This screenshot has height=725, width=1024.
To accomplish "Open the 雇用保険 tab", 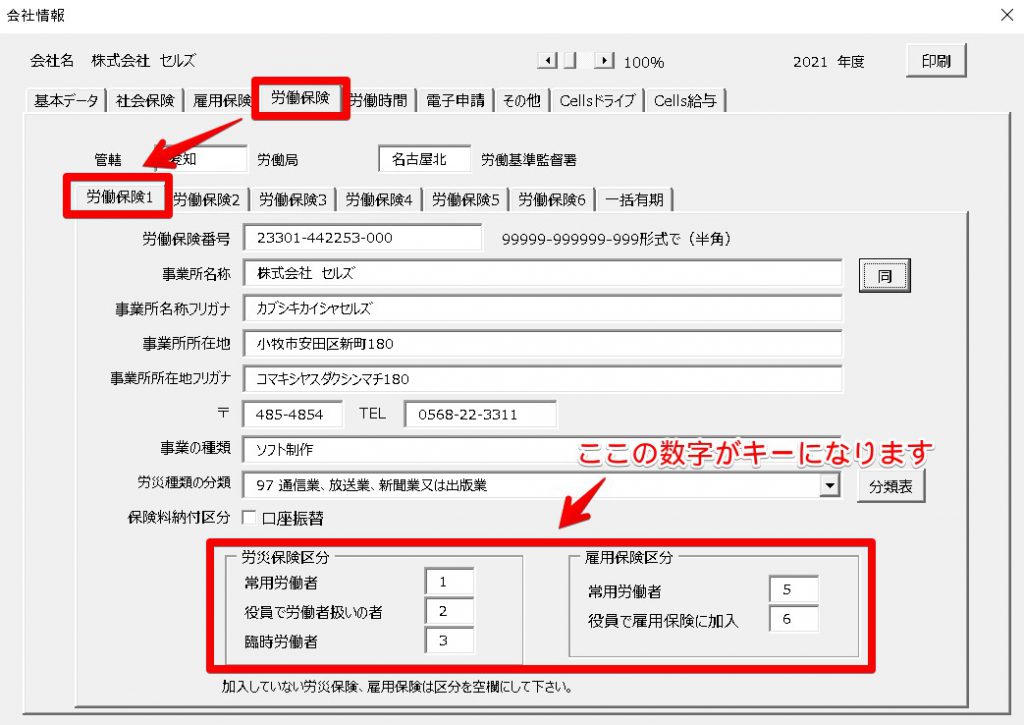I will [220, 101].
